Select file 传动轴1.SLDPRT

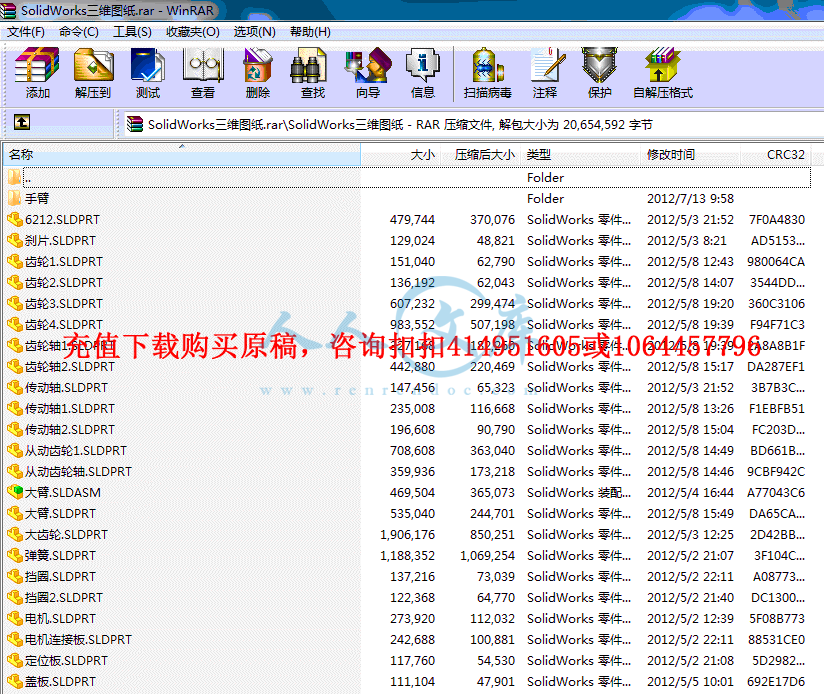click(69, 409)
